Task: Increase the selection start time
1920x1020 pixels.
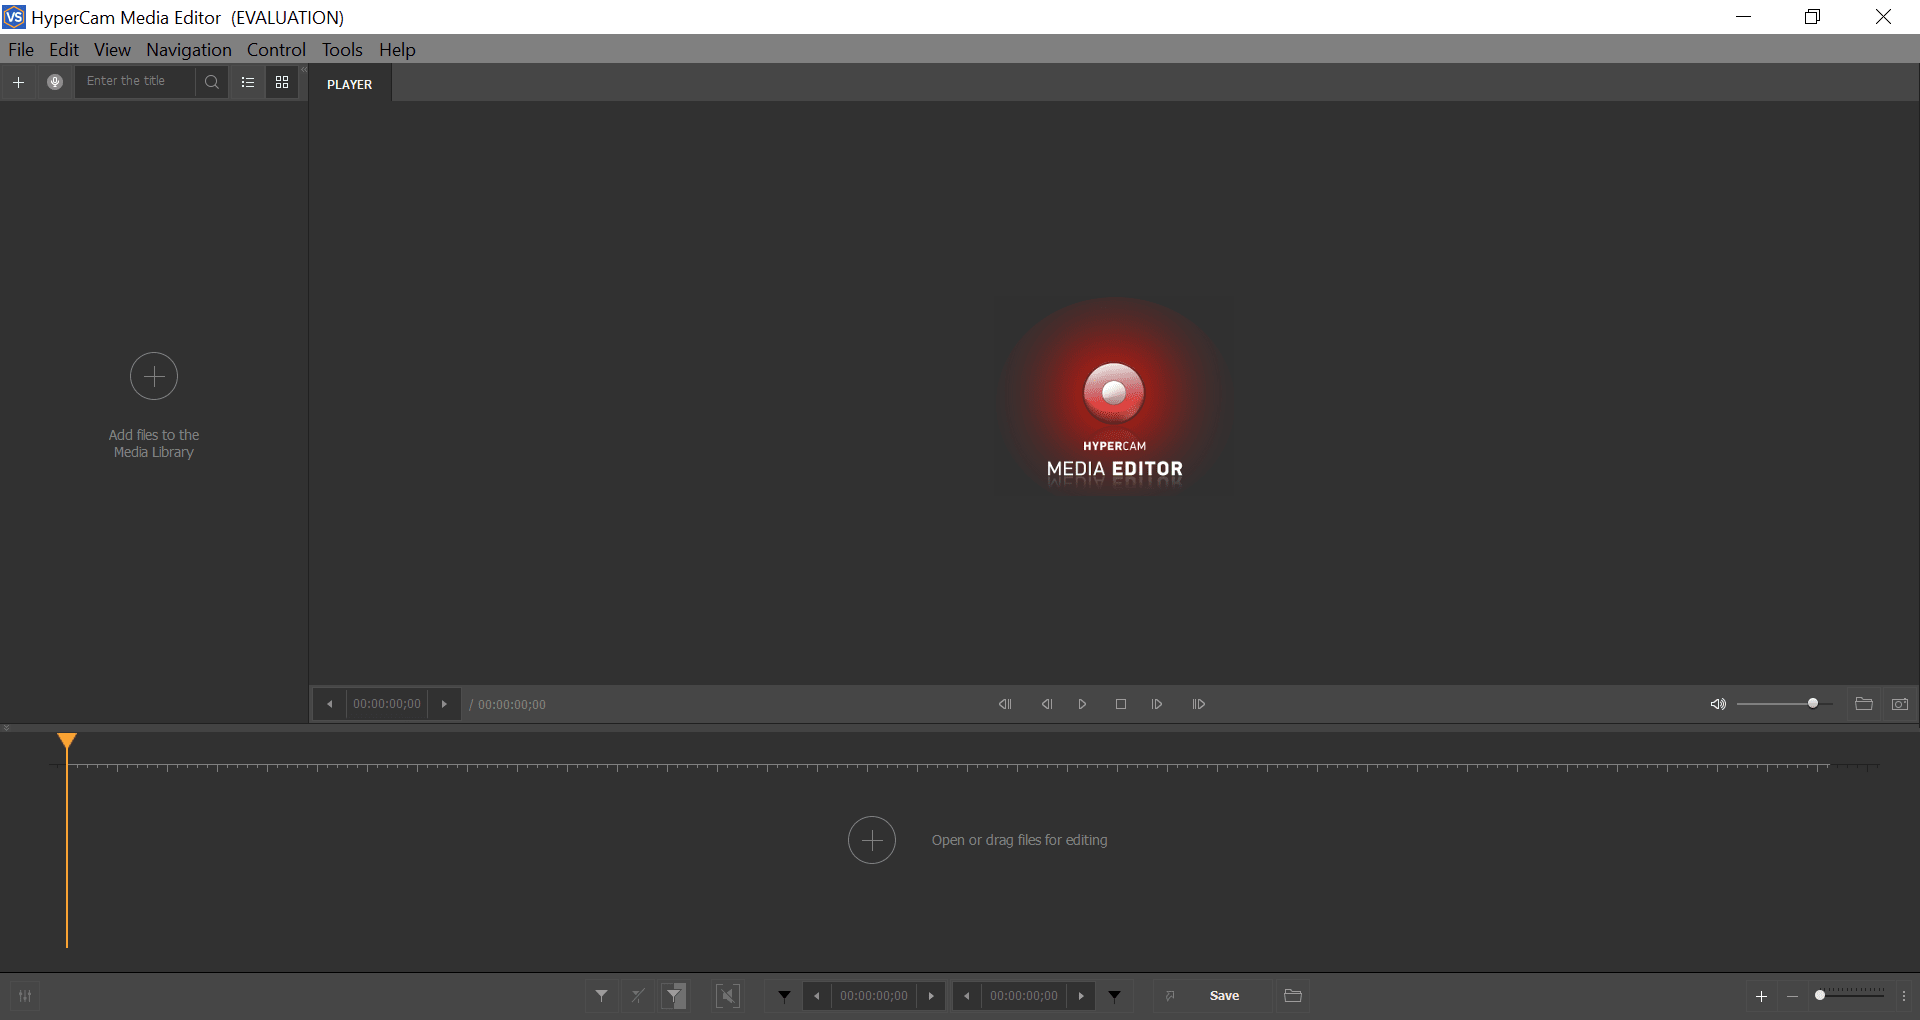Action: coord(931,996)
